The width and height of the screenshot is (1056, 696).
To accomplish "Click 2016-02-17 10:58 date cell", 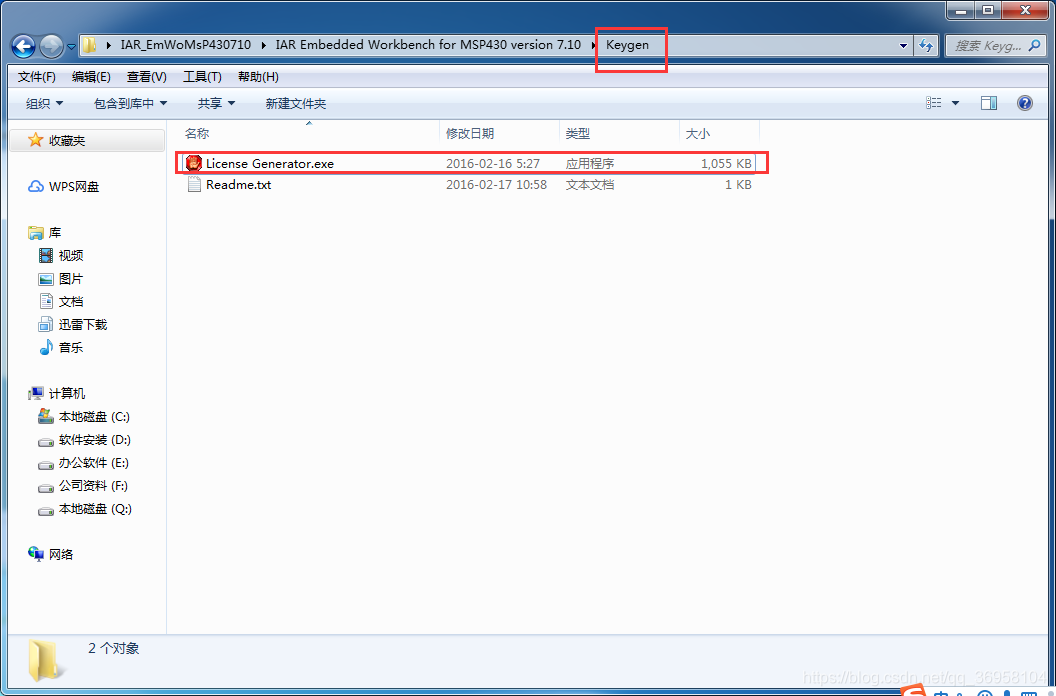I will [496, 185].
